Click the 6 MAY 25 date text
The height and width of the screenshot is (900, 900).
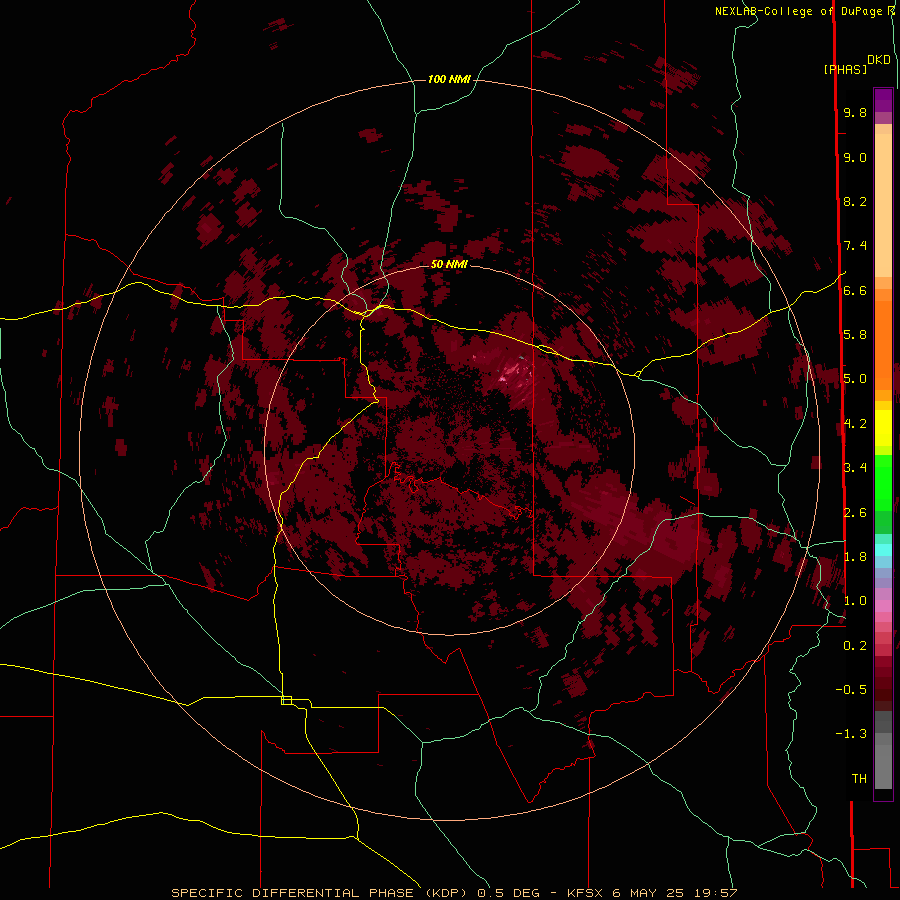click(650, 893)
